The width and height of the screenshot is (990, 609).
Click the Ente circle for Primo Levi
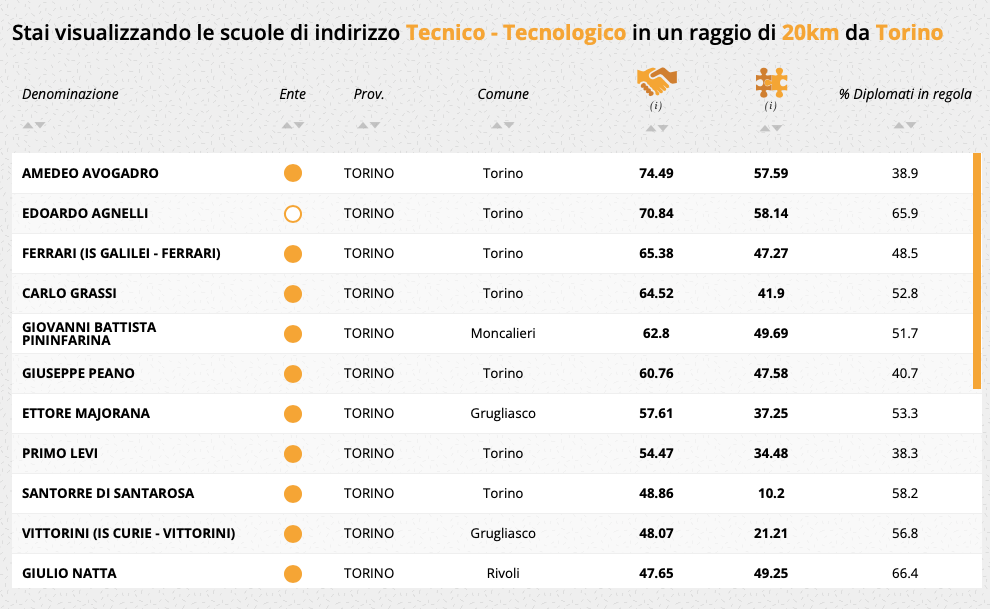293,453
